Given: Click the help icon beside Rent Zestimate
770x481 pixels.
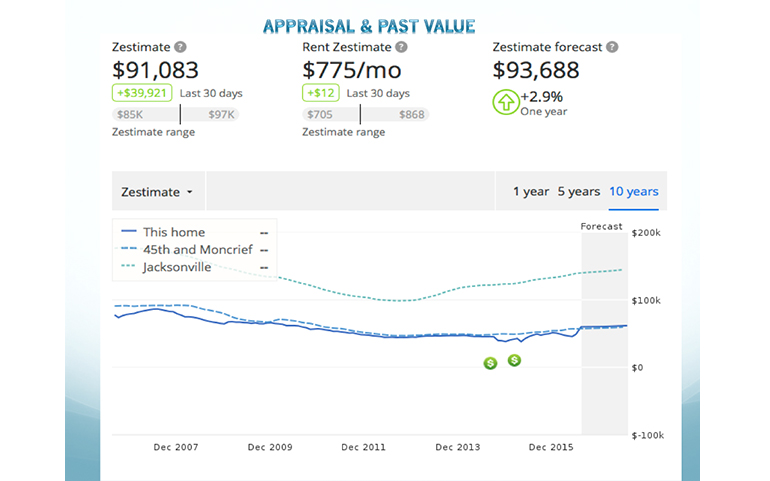Looking at the screenshot, I should click(x=401, y=47).
